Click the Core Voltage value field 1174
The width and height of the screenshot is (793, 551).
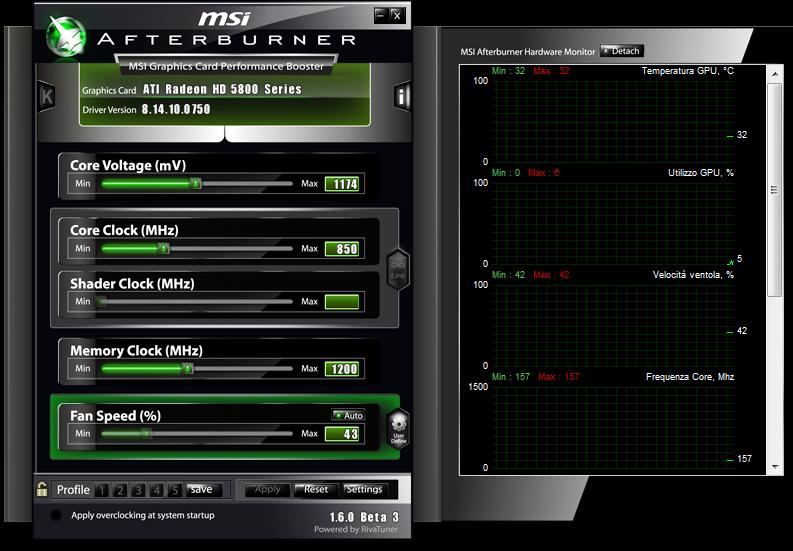pos(342,184)
